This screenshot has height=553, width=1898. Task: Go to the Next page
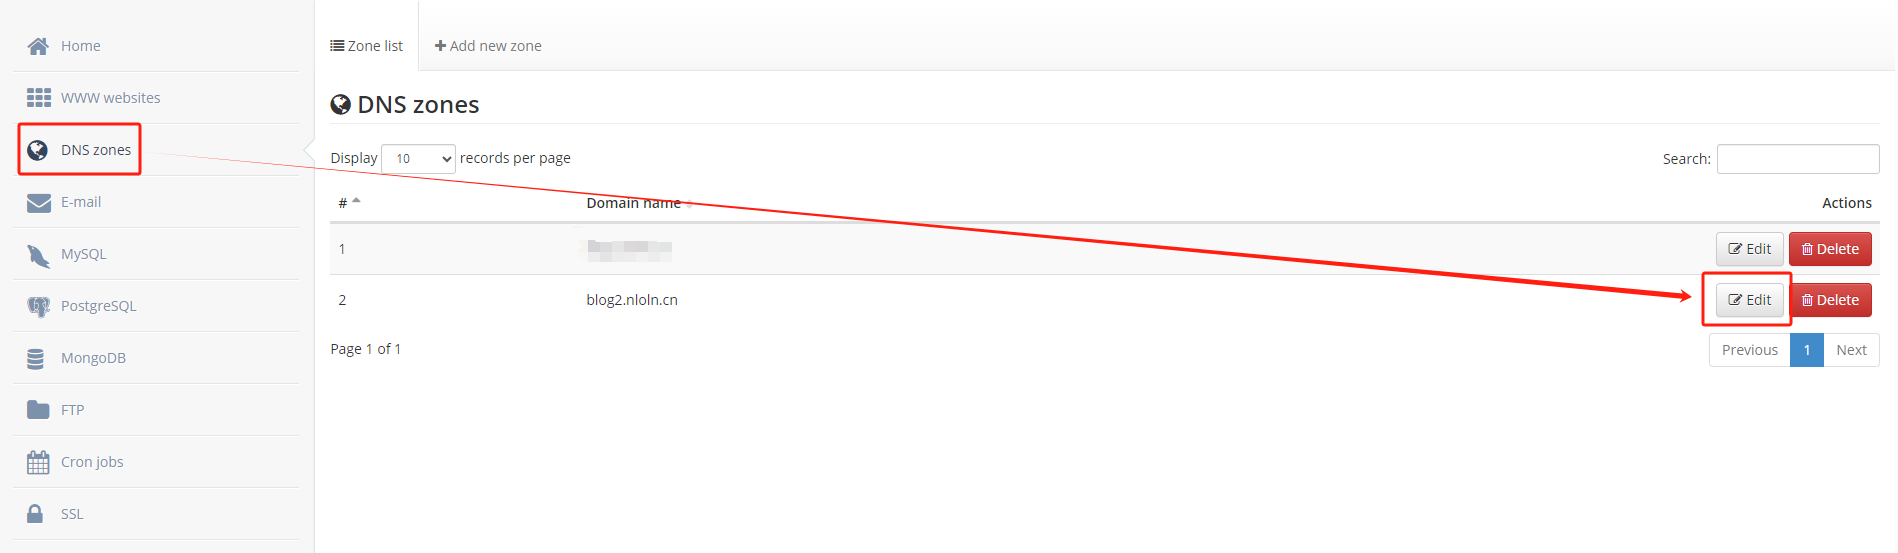(x=1851, y=350)
